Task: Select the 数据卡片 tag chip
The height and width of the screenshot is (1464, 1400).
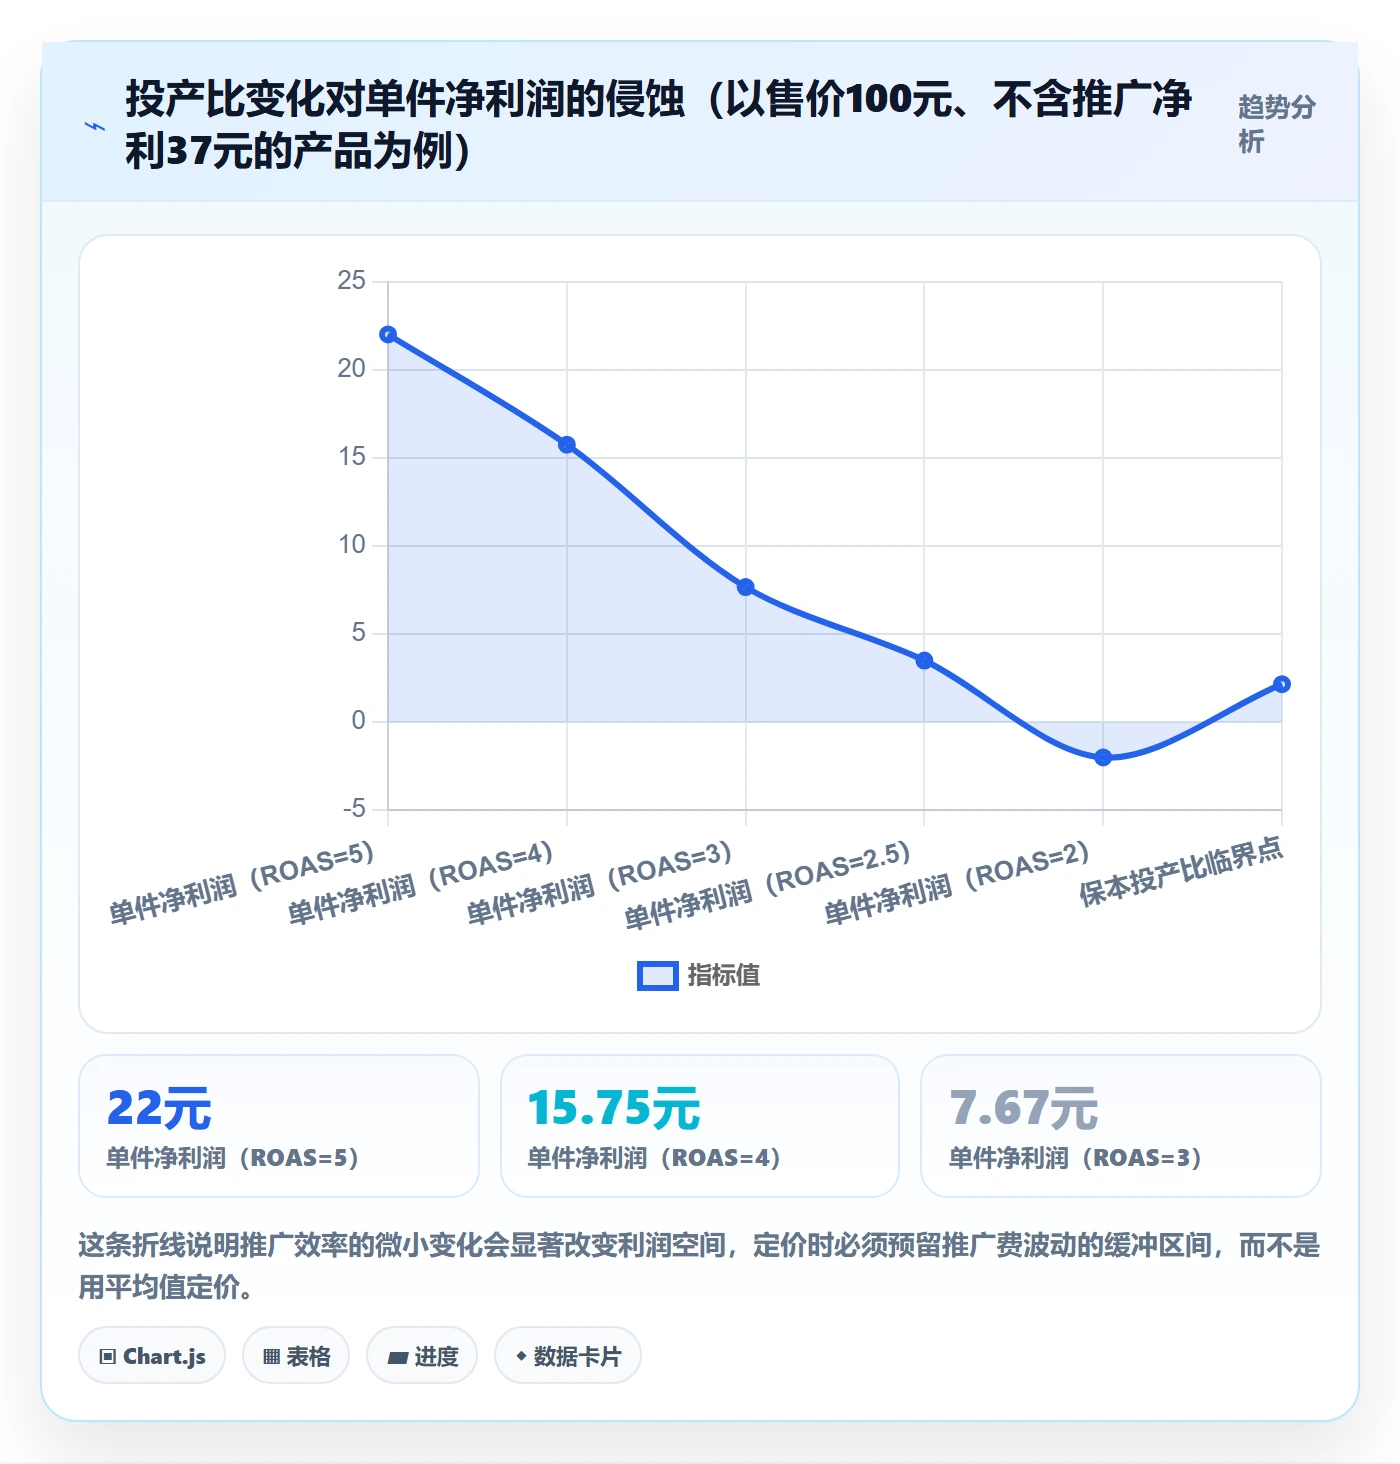Action: (x=568, y=1356)
